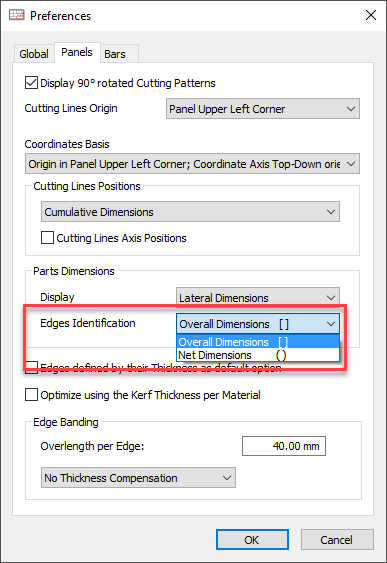Click the Overlength per Edge label
Screen dimensions: 387x563
[92, 446]
